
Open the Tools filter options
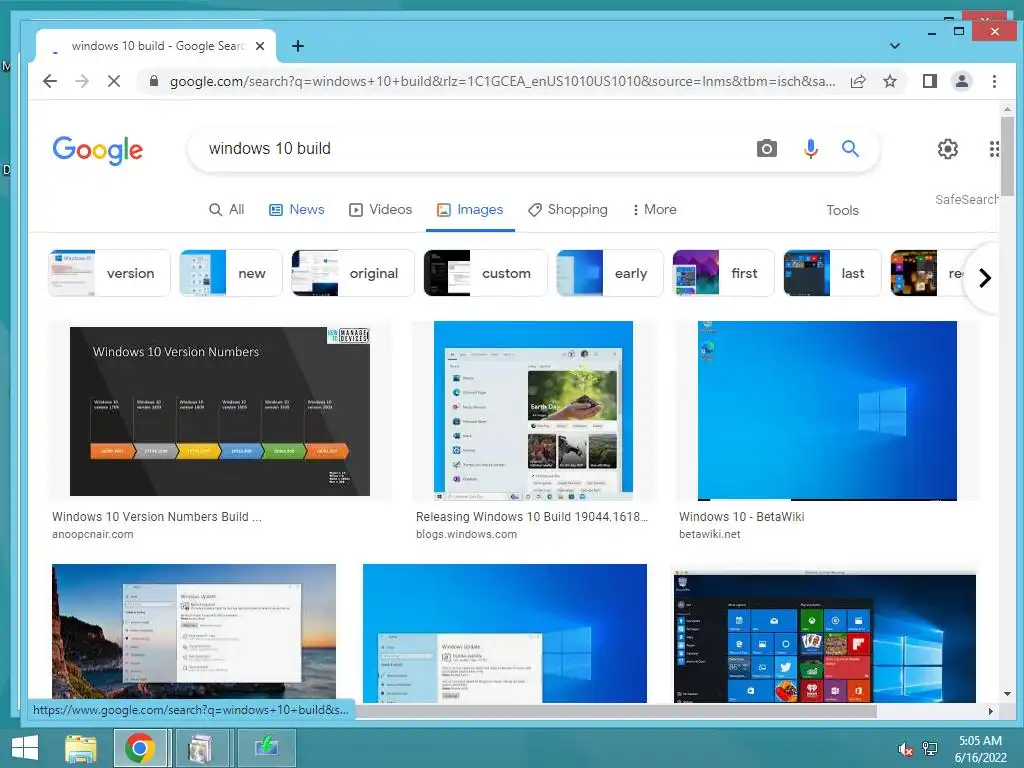point(842,210)
